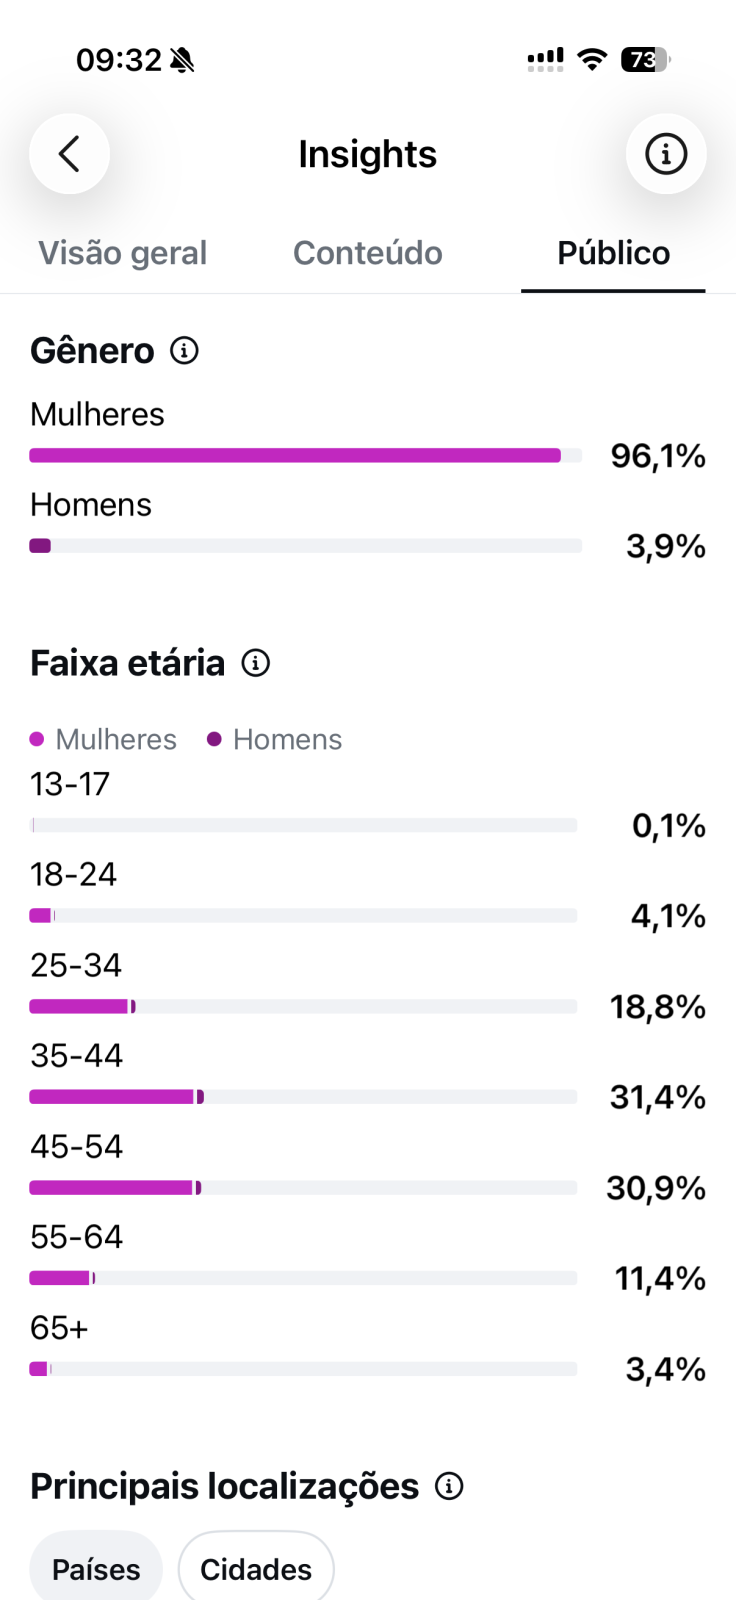The height and width of the screenshot is (1600, 736).
Task: Tap the 35-44 age range bar
Action: pos(303,1097)
